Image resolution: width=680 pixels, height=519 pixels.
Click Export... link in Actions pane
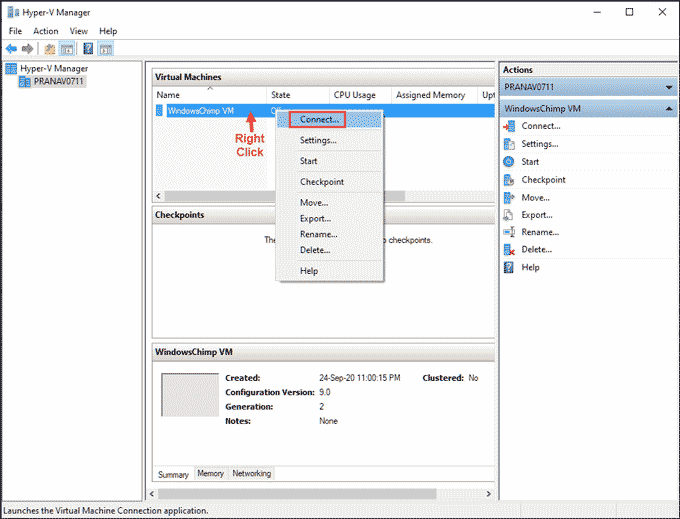(x=537, y=215)
